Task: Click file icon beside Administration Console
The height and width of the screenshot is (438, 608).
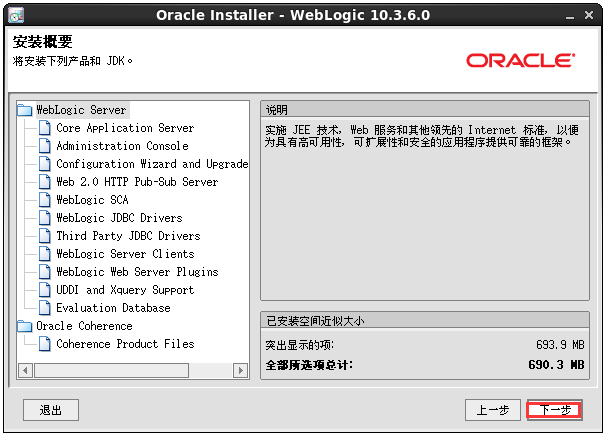Action: click(x=45, y=146)
